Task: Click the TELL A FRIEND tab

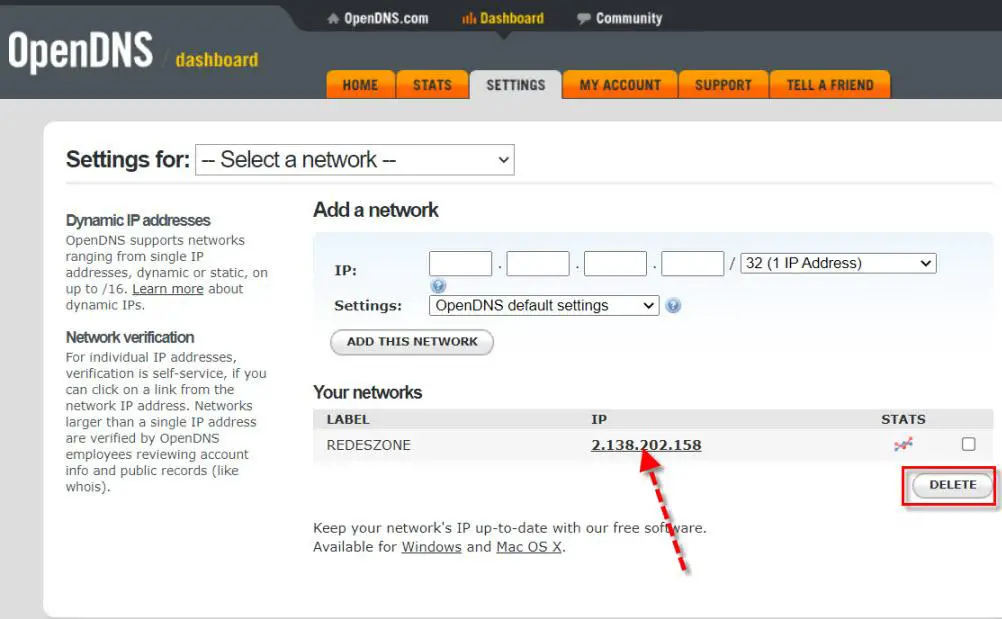Action: click(x=830, y=85)
